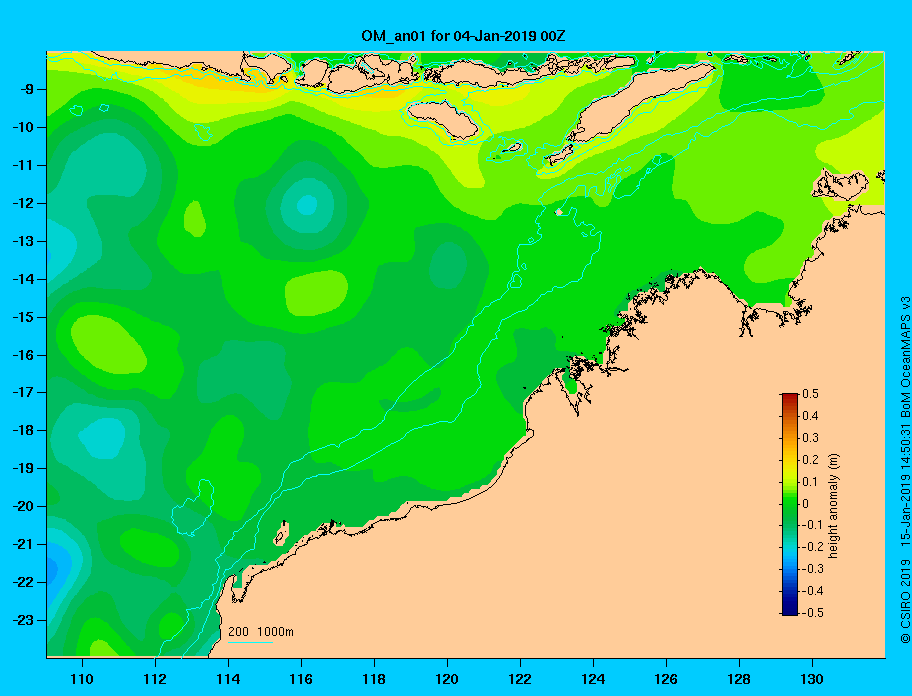Click latitude label -15 on left axis
Screen dimensions: 912x696
tap(22, 317)
